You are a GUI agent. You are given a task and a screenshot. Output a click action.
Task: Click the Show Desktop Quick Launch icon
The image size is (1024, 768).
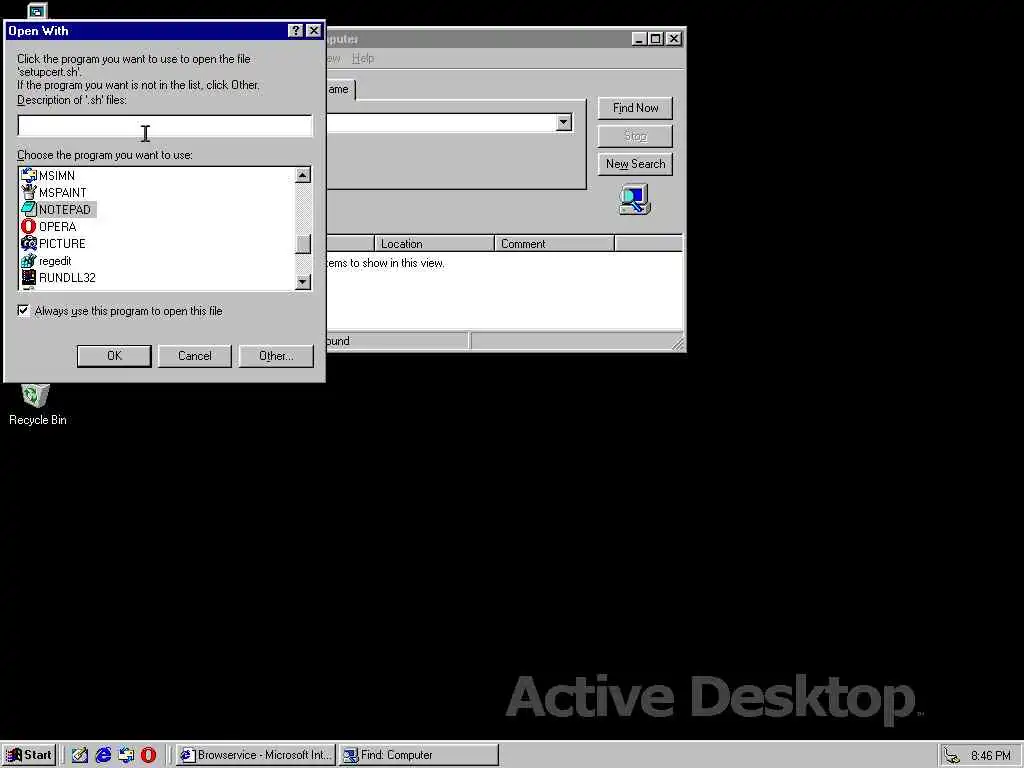80,755
